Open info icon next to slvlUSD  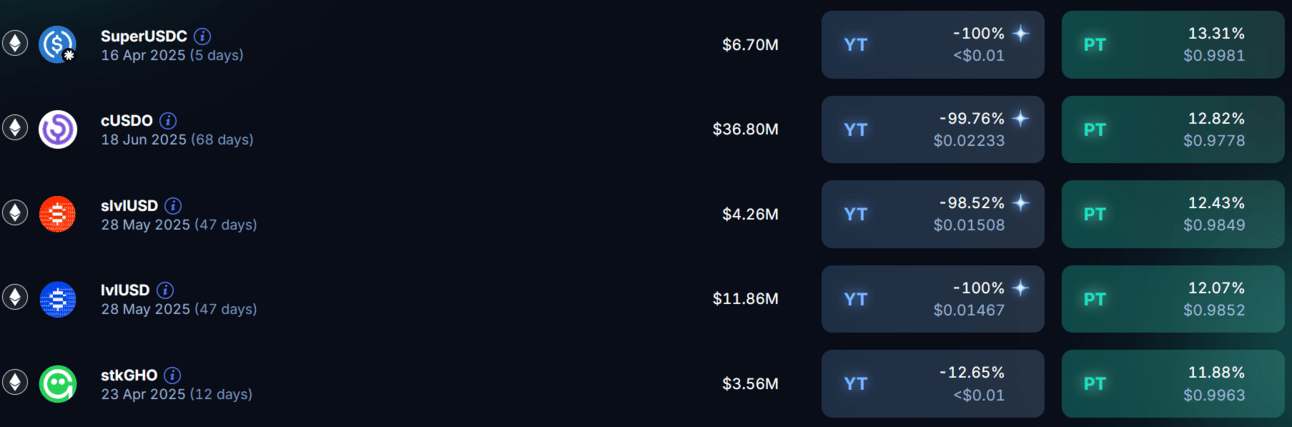173,206
